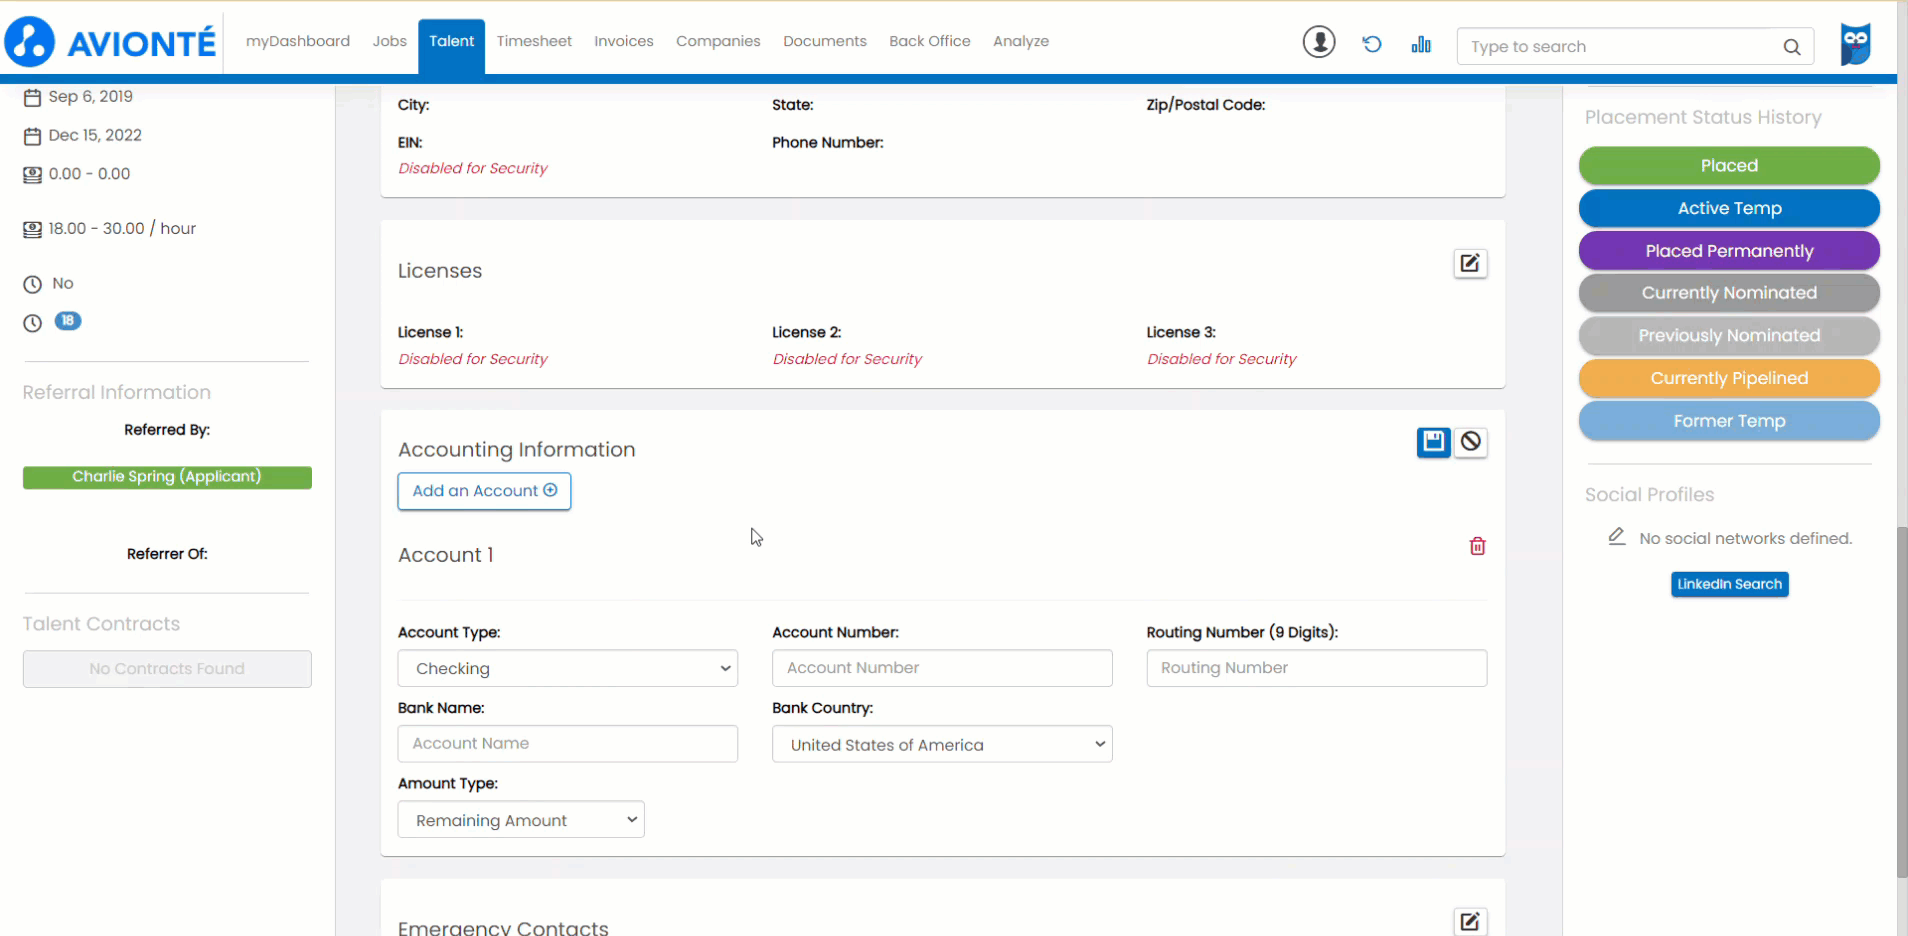Open Companies menu
Screen dimensions: 1908x936
718,41
